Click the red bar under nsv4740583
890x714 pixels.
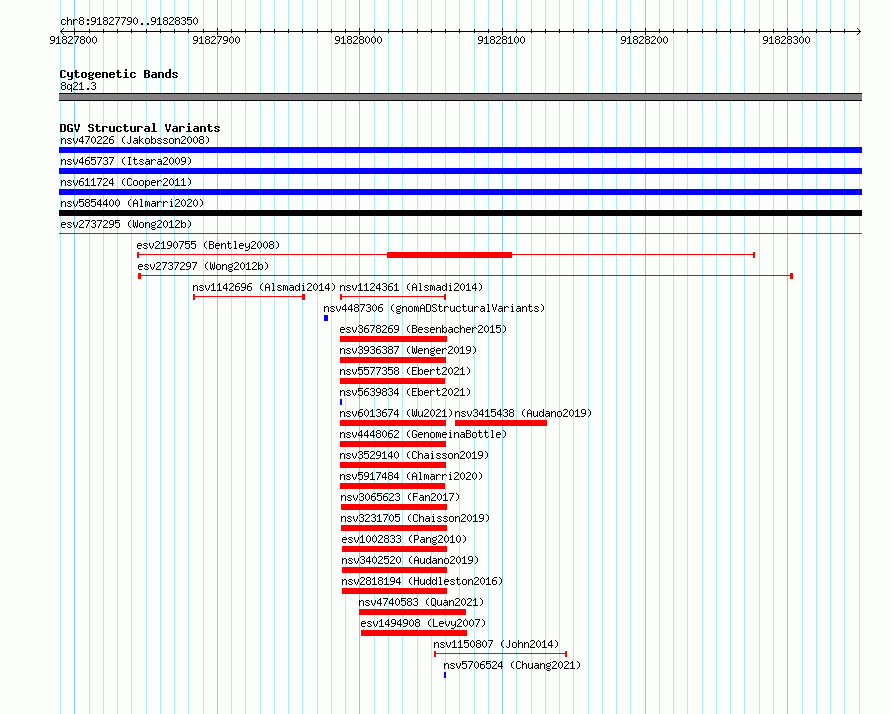coord(413,612)
